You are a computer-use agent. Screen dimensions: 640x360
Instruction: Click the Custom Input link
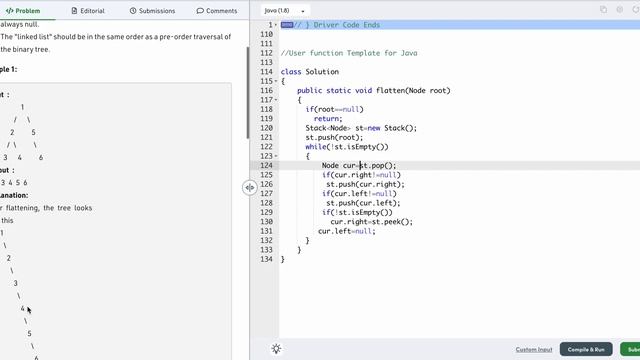point(533,349)
